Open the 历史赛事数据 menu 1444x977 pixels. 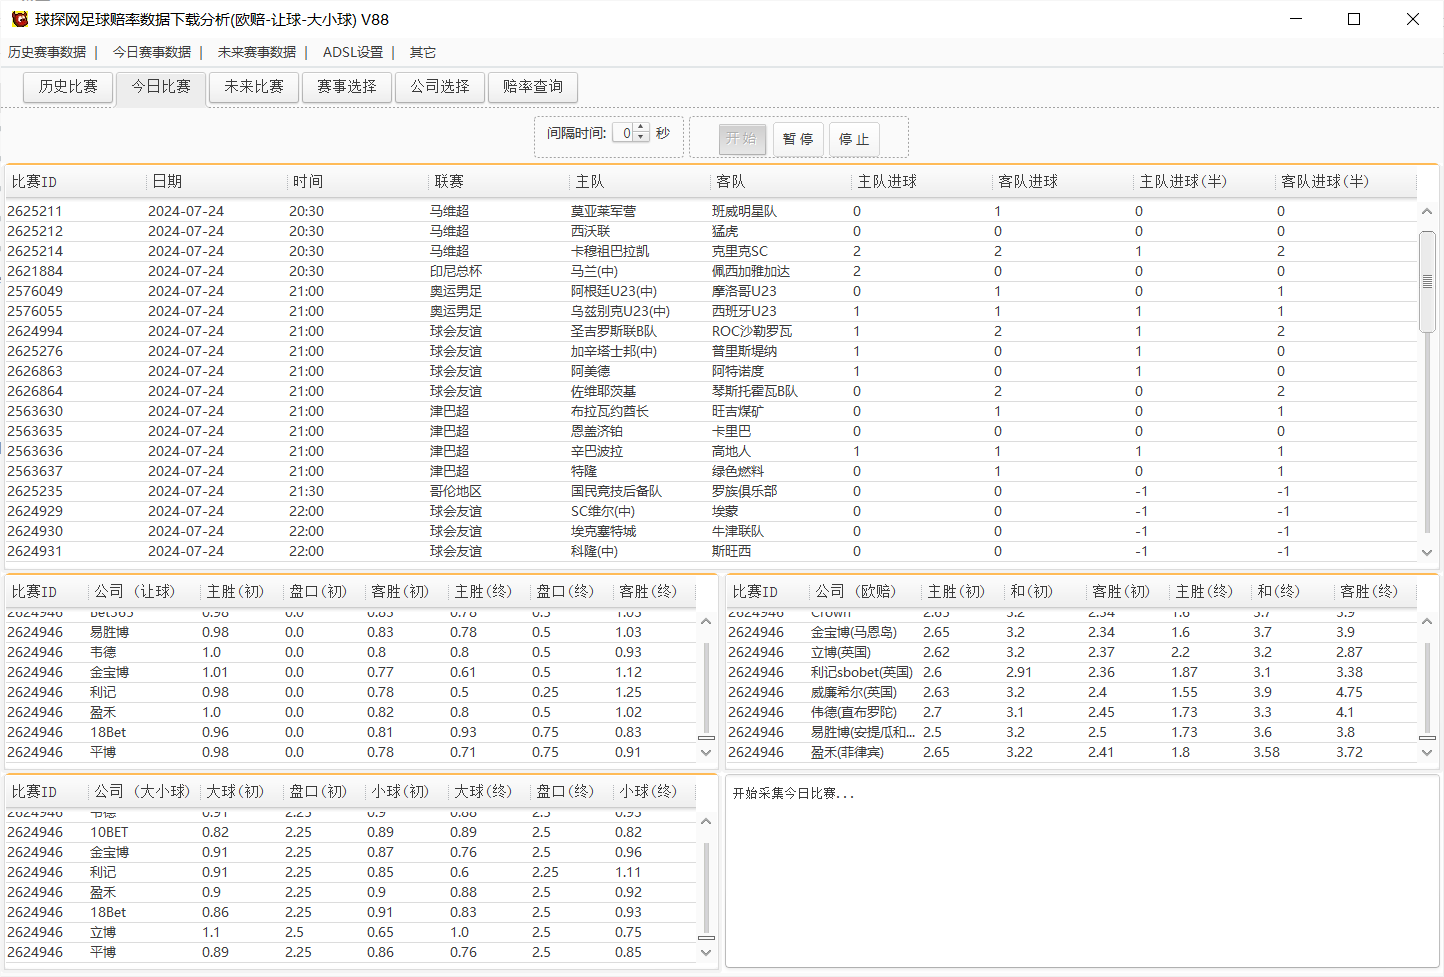(47, 52)
